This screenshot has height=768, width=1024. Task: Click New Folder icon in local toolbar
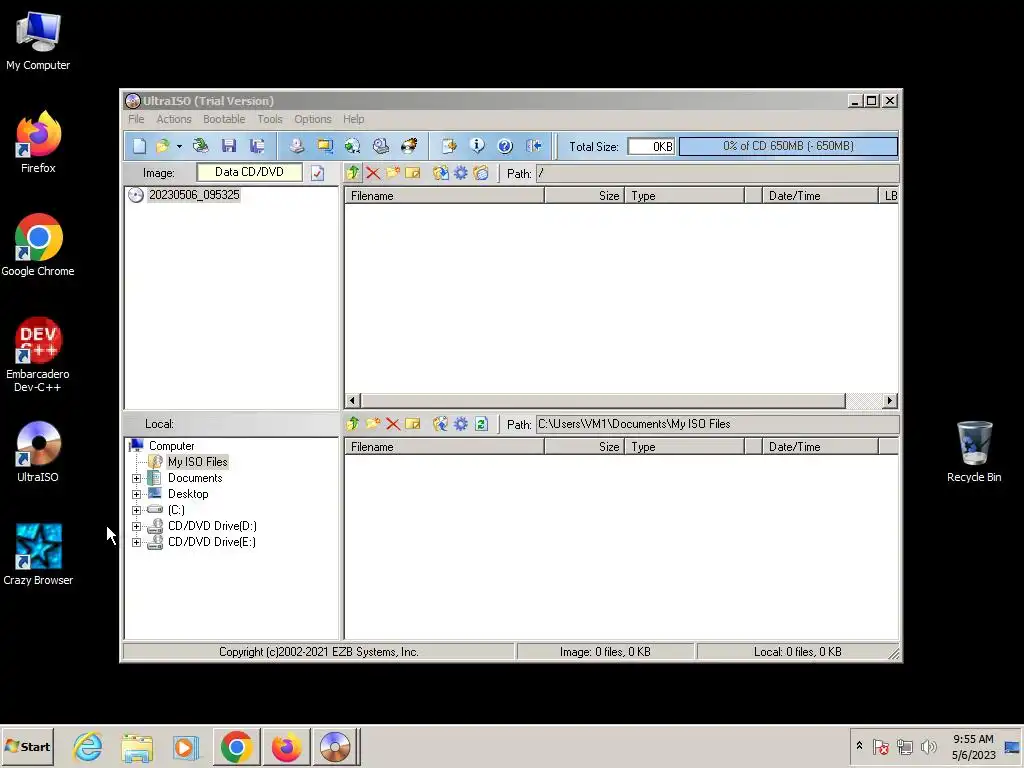[x=373, y=424]
